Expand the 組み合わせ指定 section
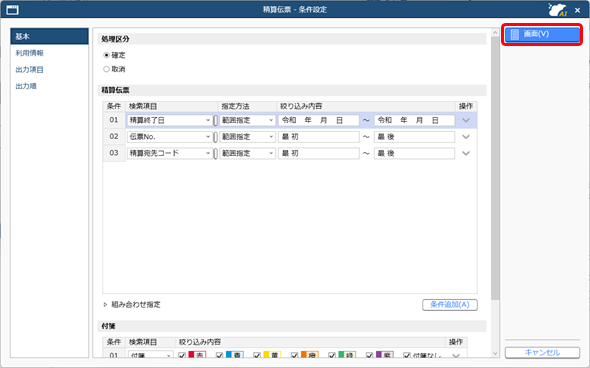This screenshot has width=590, height=368. click(105, 304)
